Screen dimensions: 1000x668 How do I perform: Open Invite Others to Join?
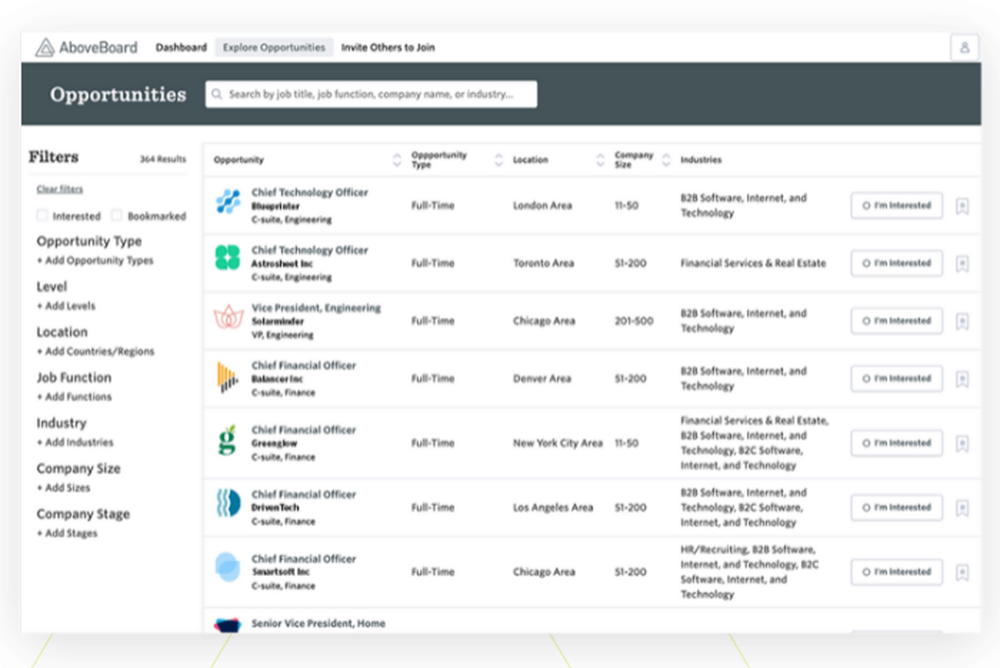(x=388, y=47)
